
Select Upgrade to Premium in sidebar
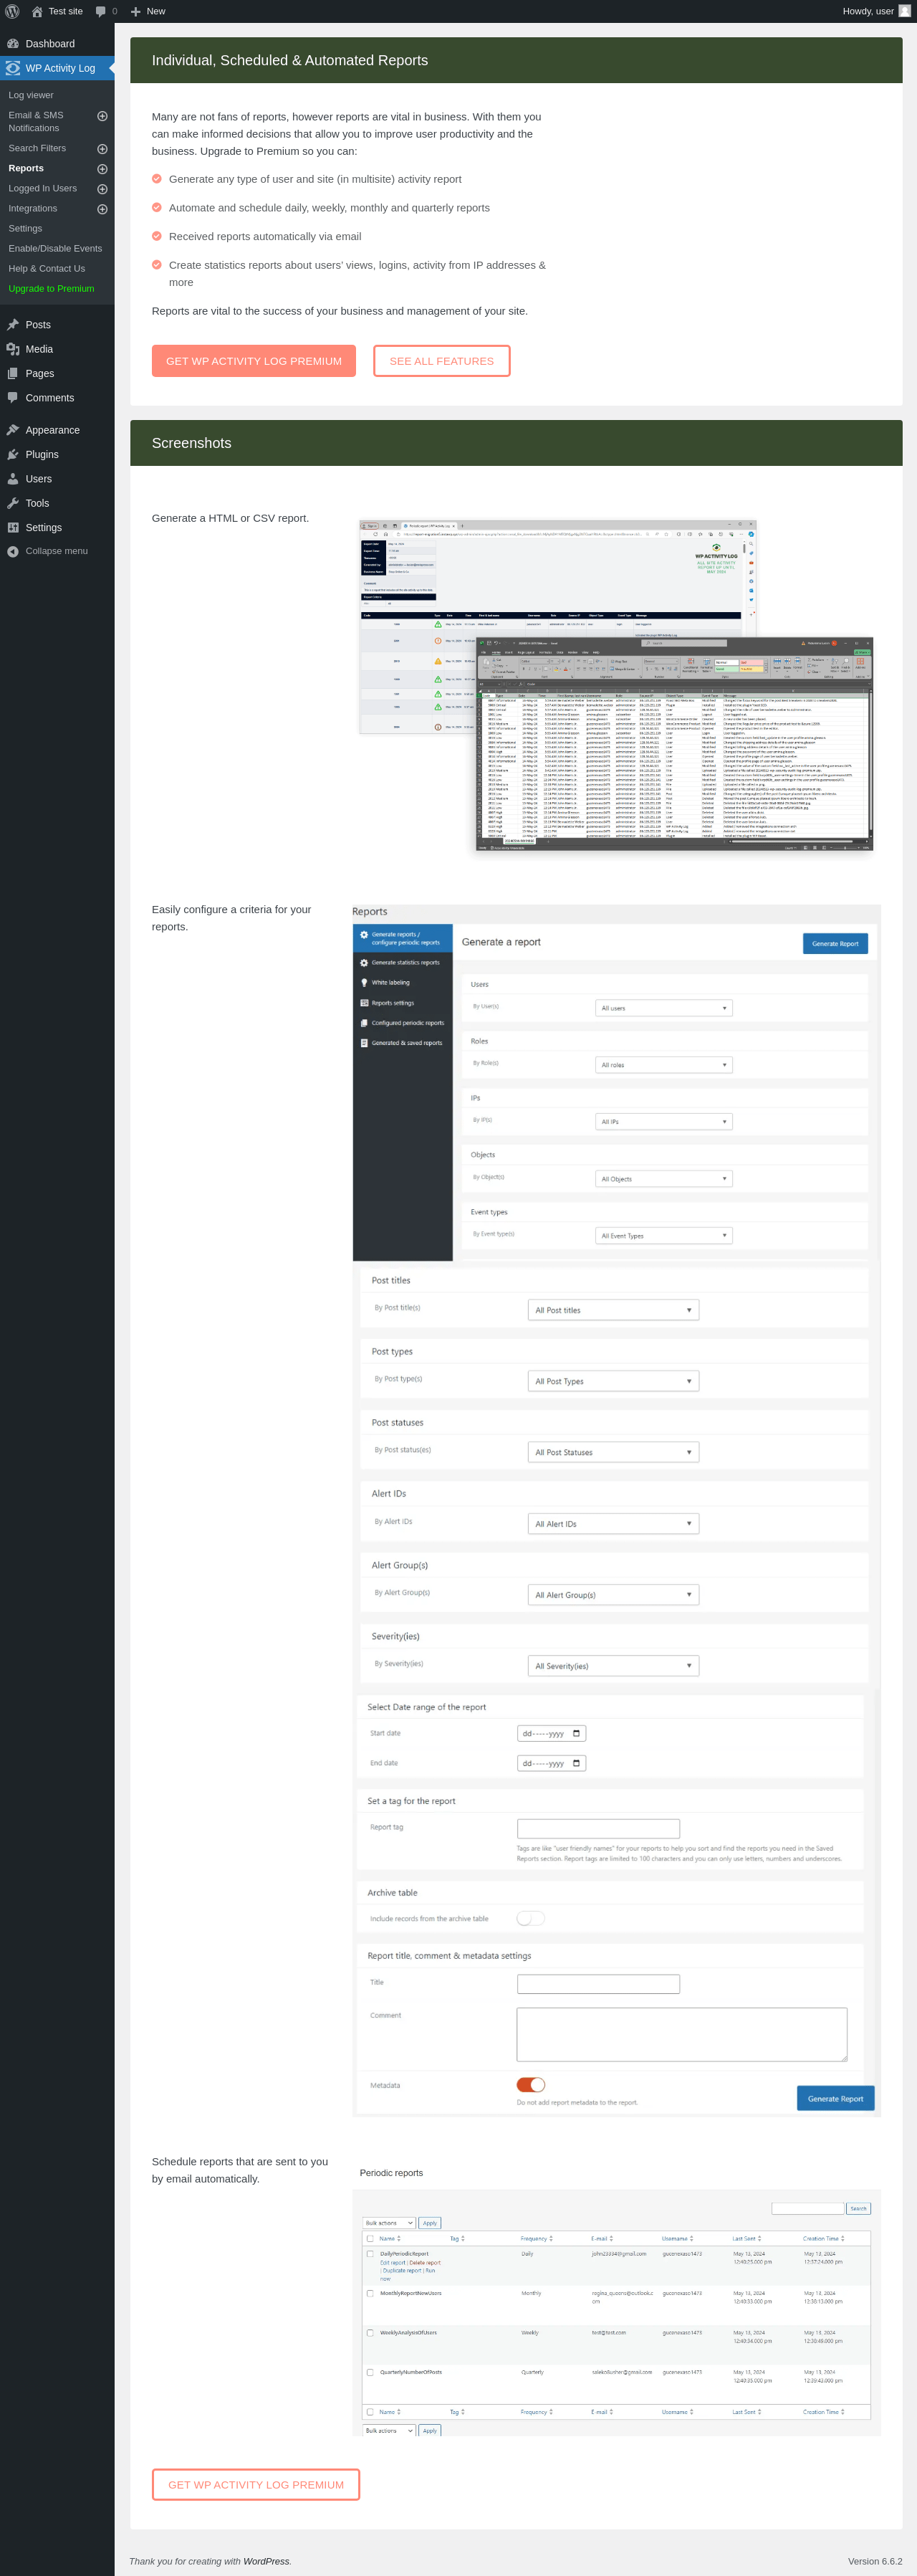[x=51, y=289]
